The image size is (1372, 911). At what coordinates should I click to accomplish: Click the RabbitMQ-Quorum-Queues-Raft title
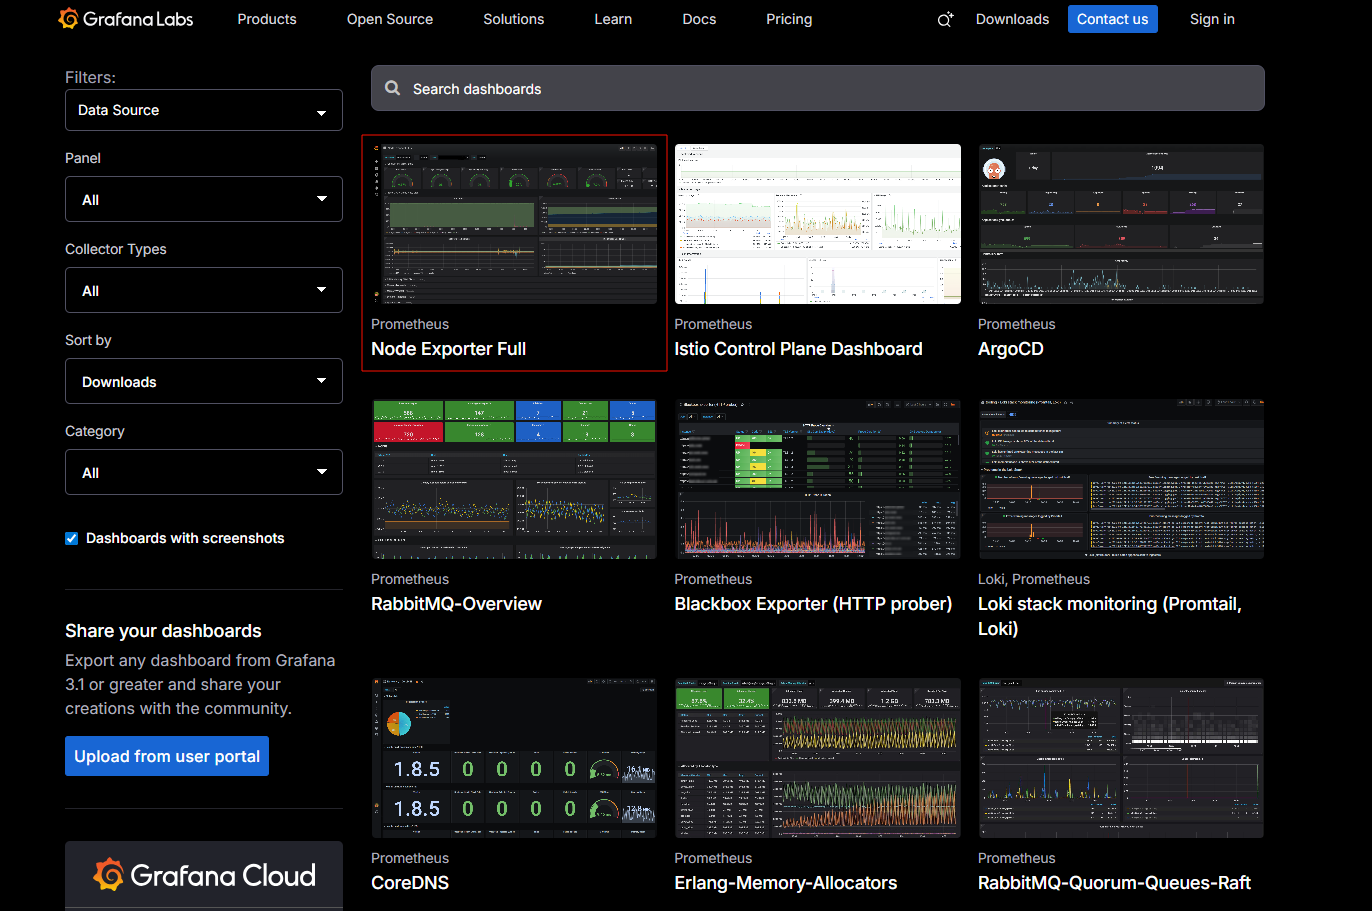tap(1114, 883)
